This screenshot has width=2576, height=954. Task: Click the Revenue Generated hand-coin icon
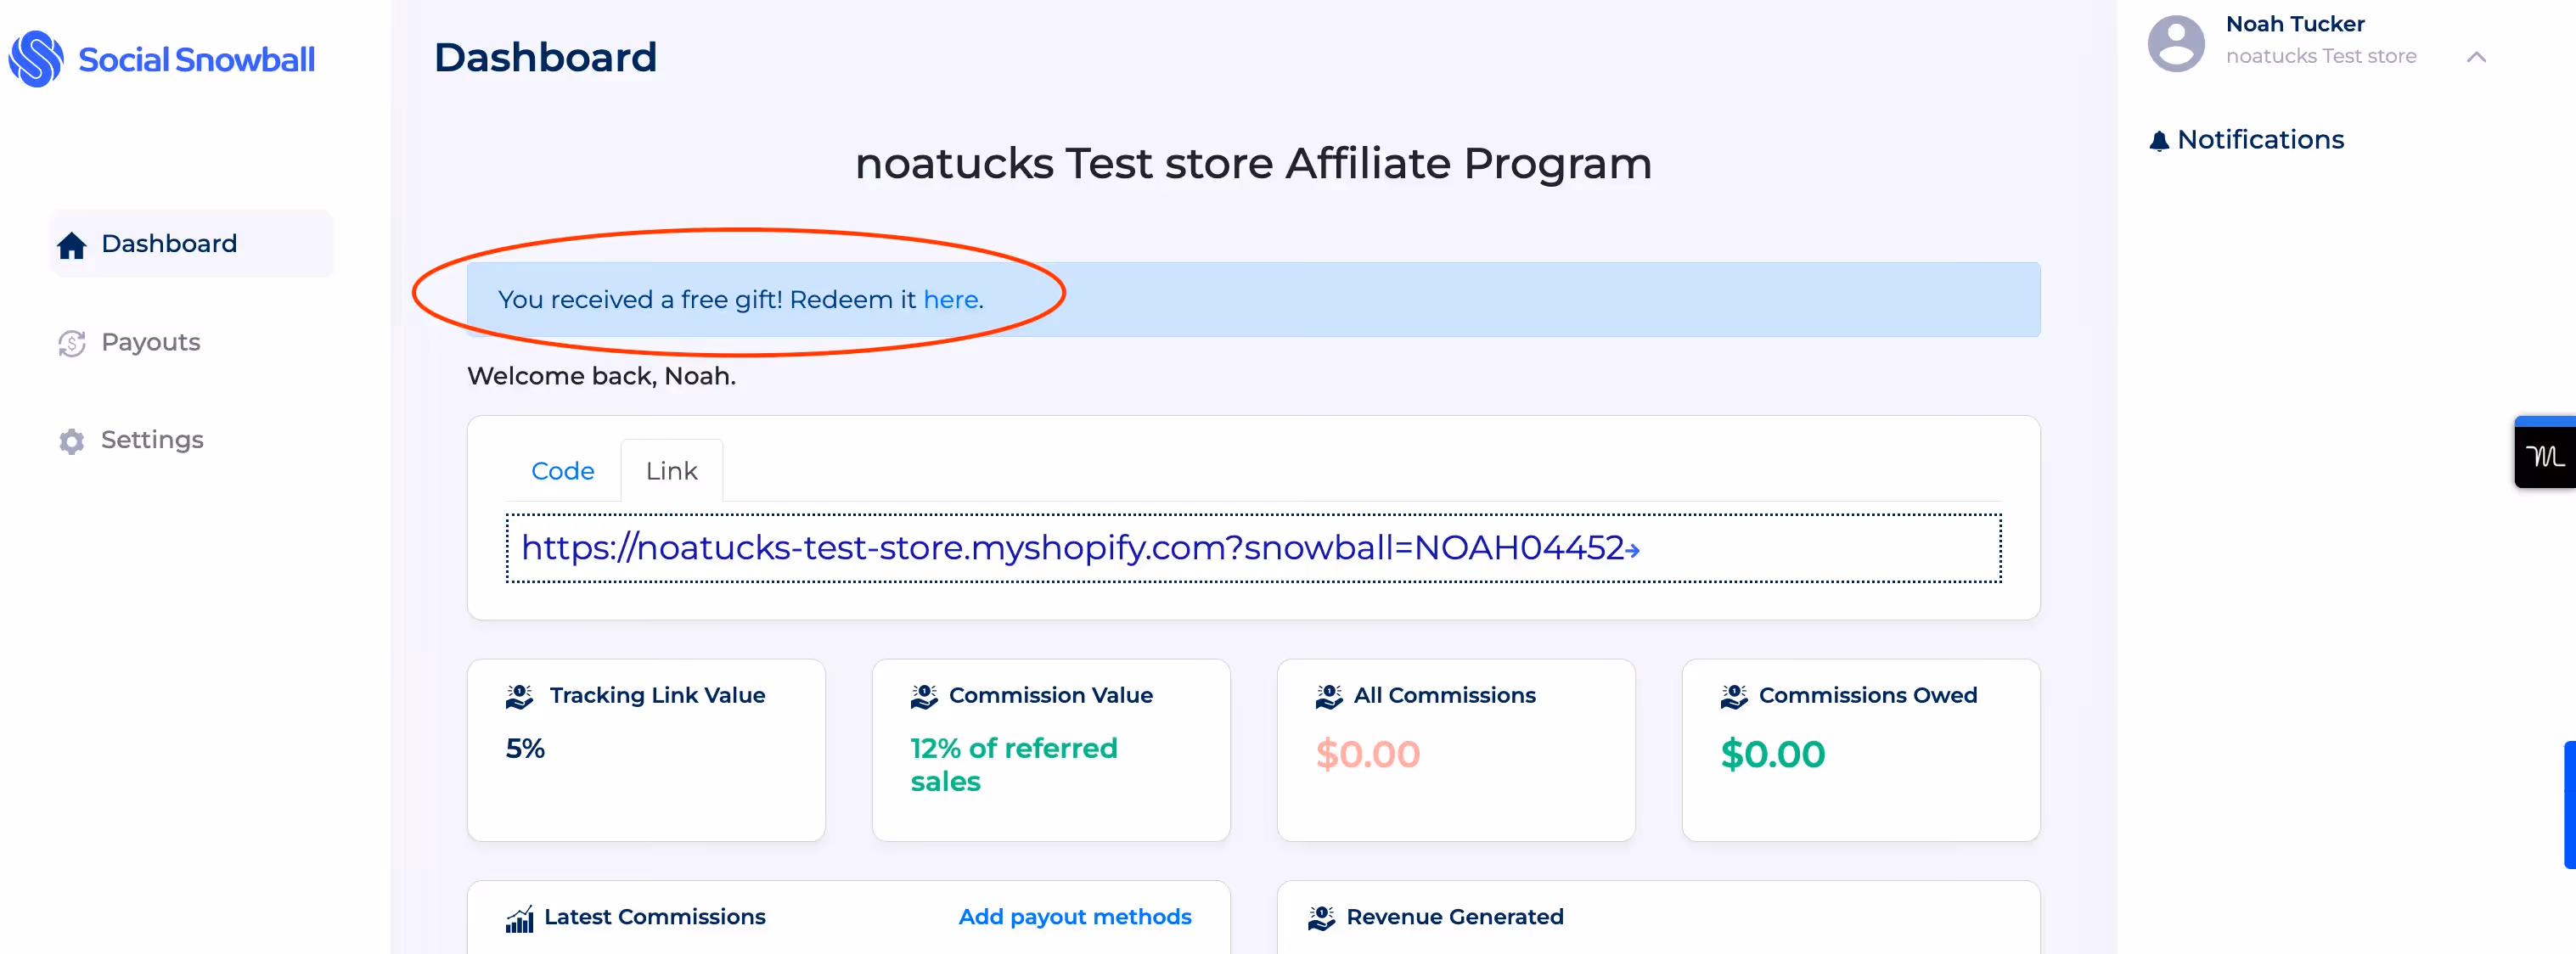click(1321, 917)
